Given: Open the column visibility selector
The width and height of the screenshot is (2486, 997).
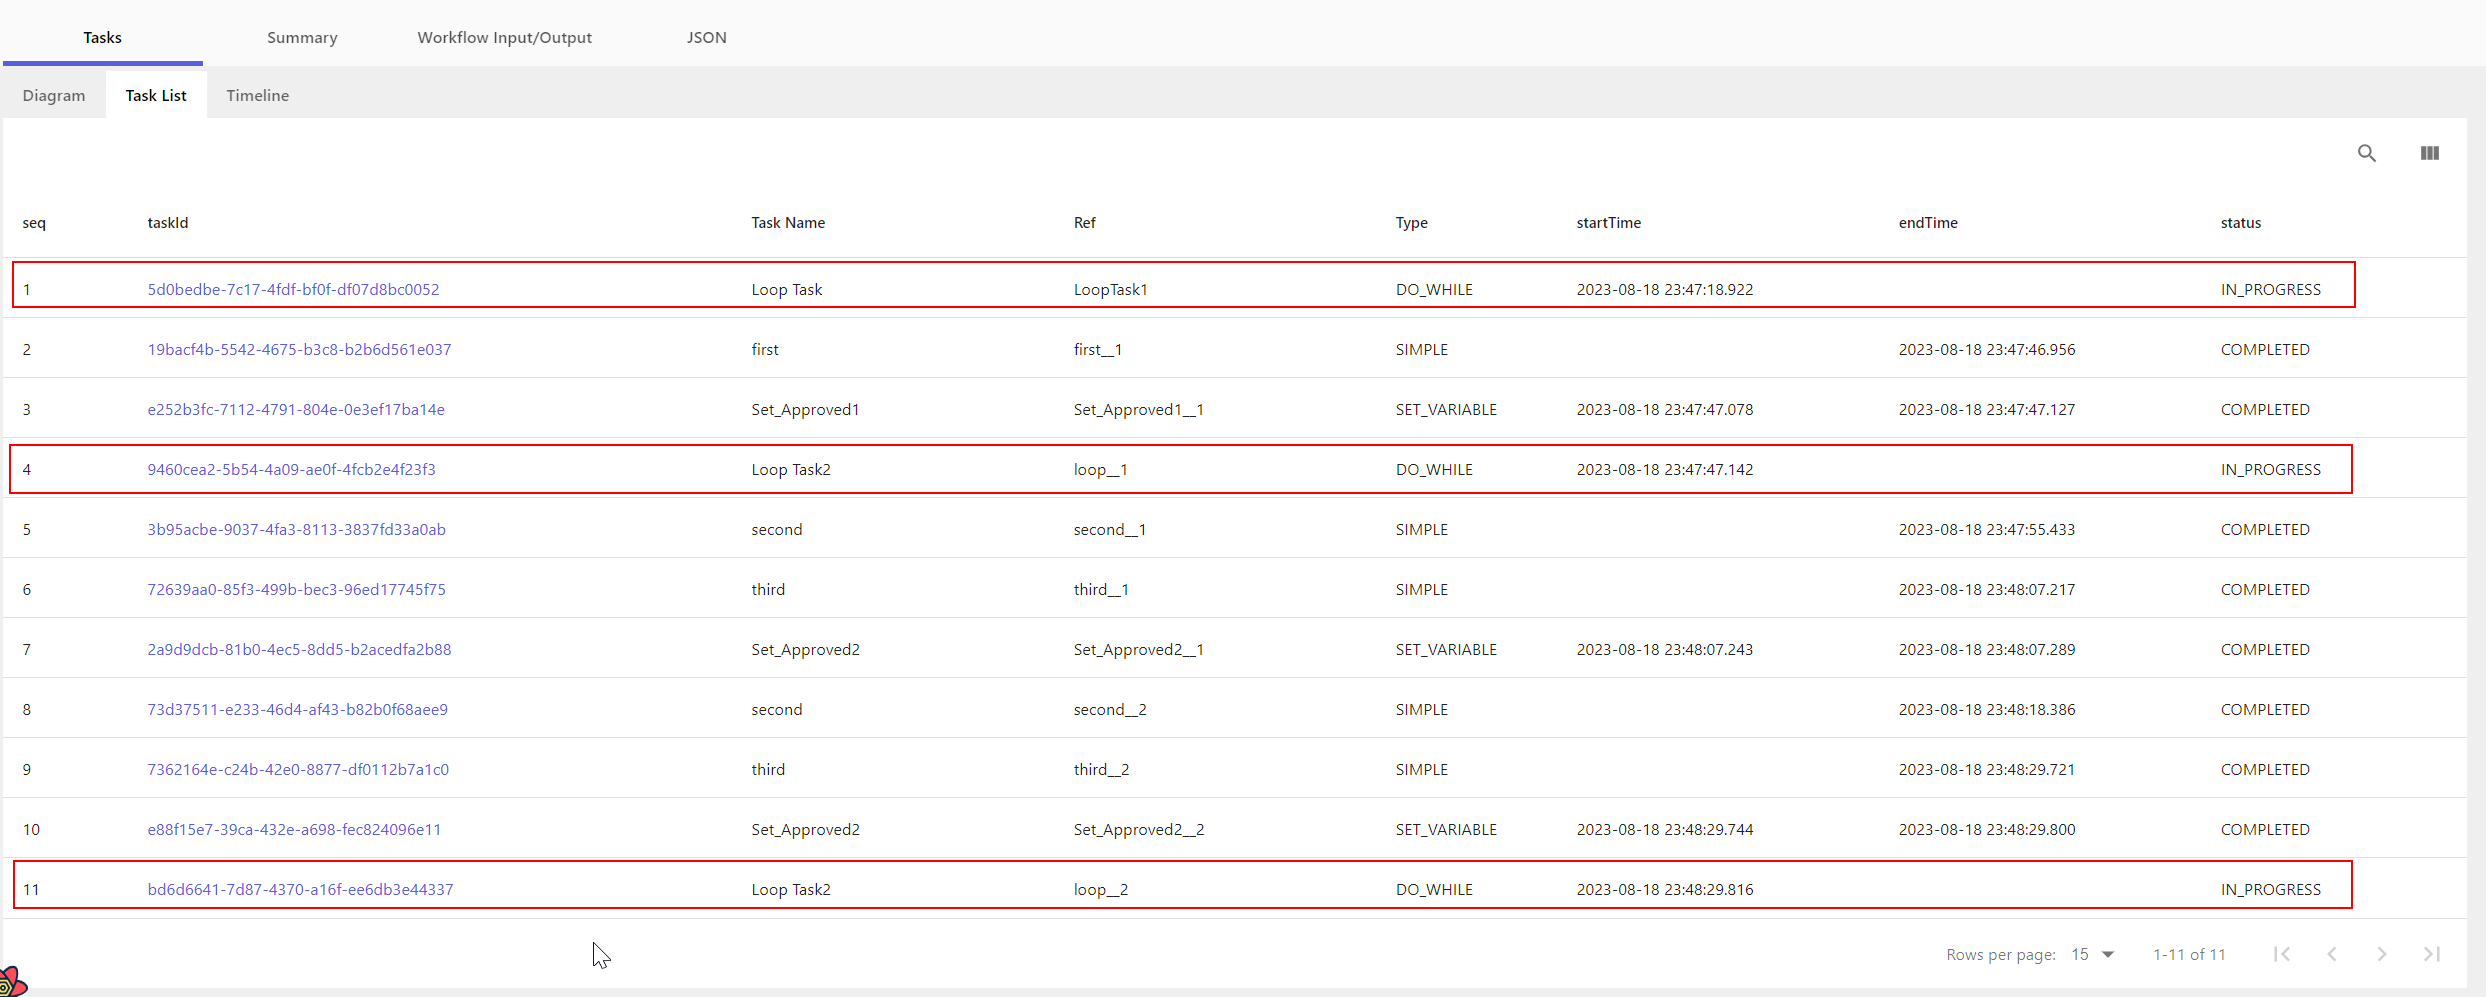Looking at the screenshot, I should (2430, 153).
